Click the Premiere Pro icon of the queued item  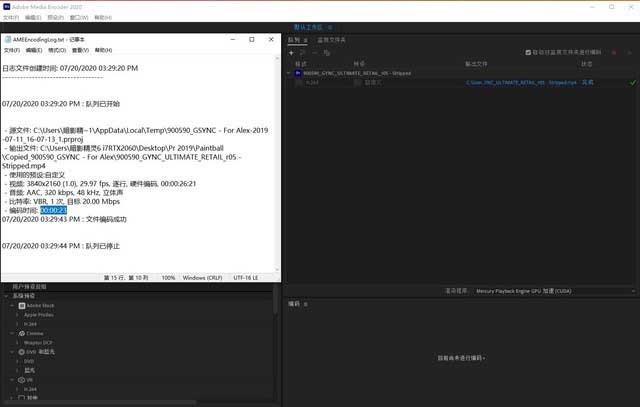(298, 73)
